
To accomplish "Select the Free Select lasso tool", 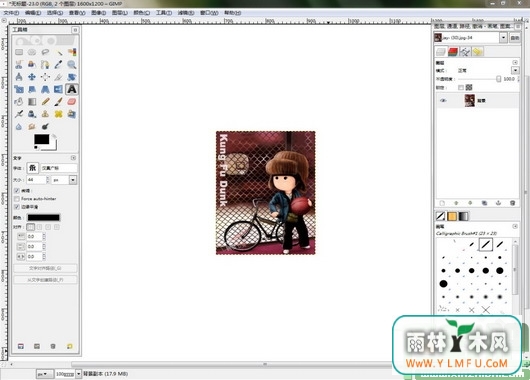I will (45, 52).
